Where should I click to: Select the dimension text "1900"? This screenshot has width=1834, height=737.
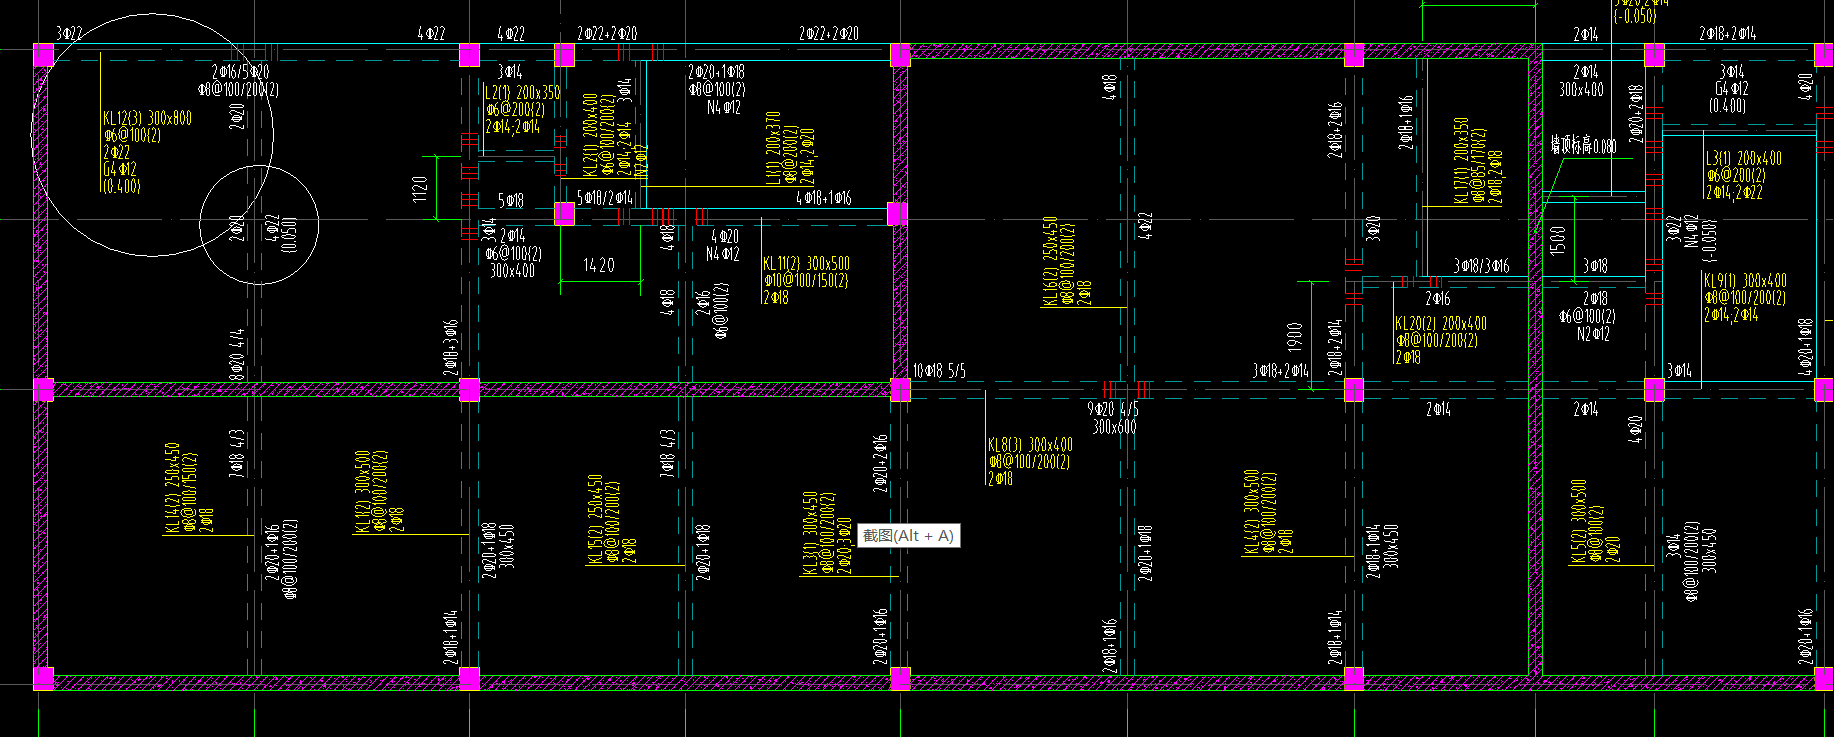[x=1294, y=337]
